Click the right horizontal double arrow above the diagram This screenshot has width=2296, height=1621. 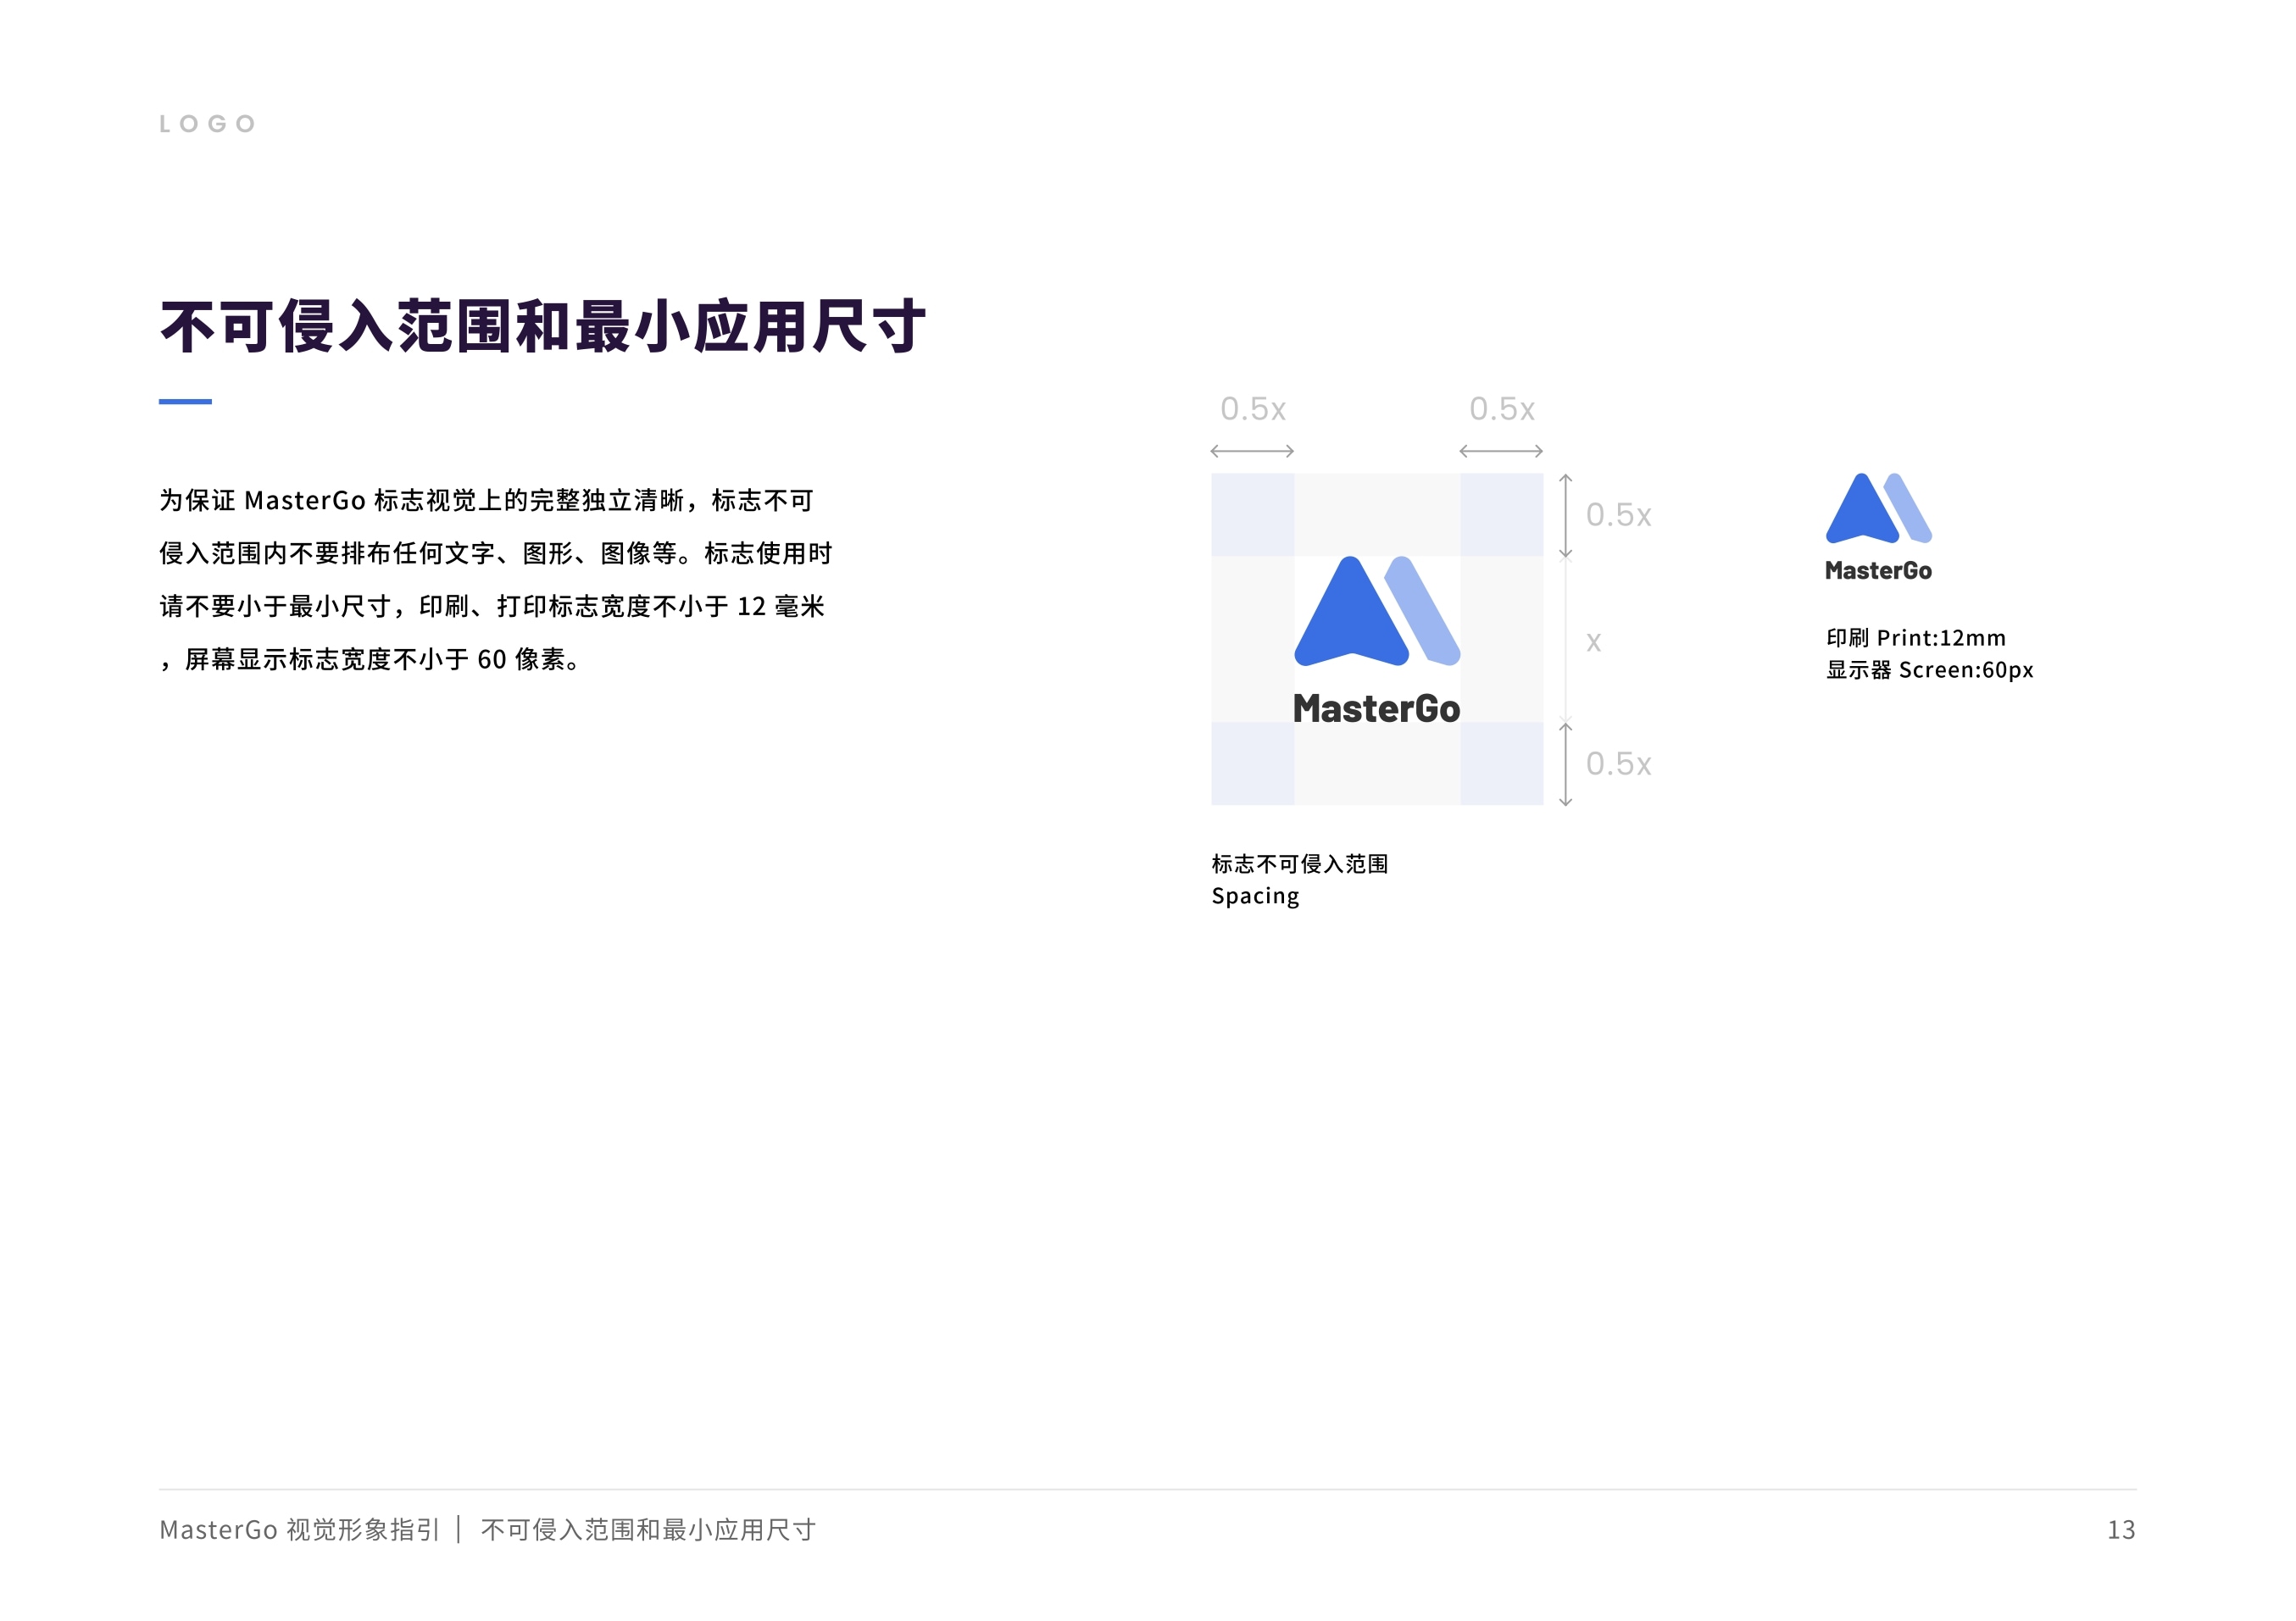tap(1501, 451)
